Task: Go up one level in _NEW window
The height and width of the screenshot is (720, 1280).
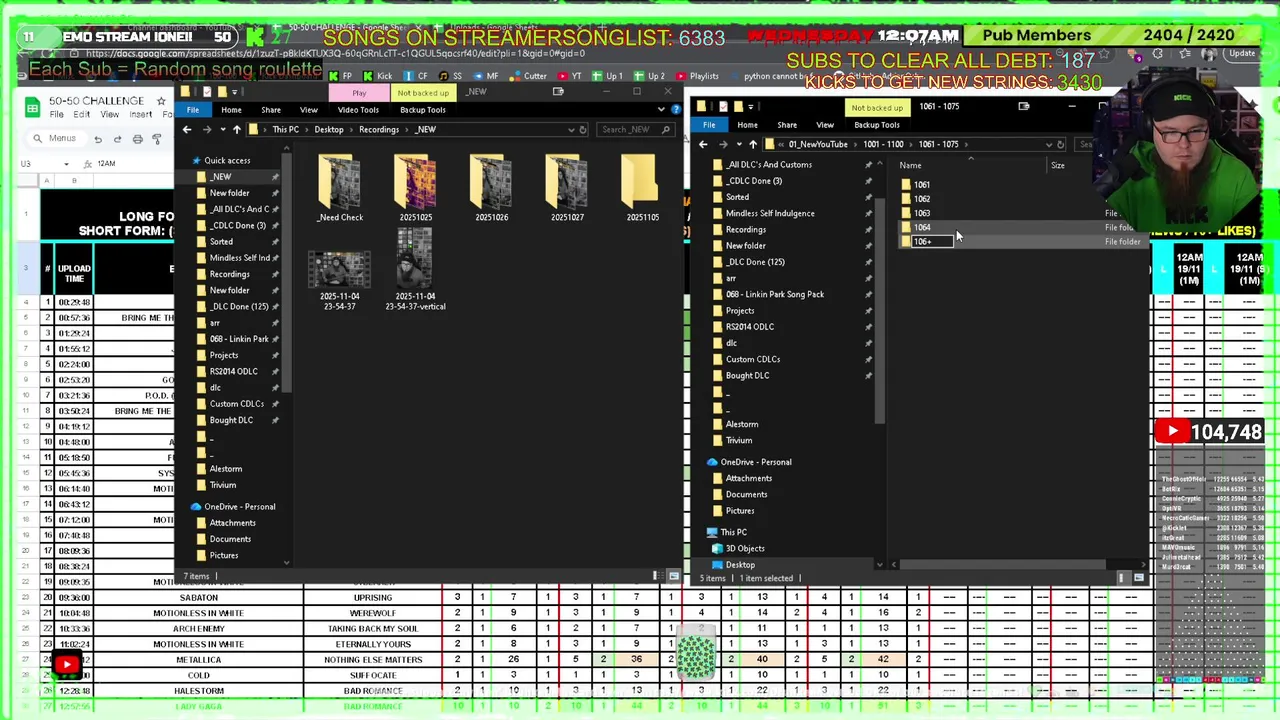Action: tap(236, 129)
